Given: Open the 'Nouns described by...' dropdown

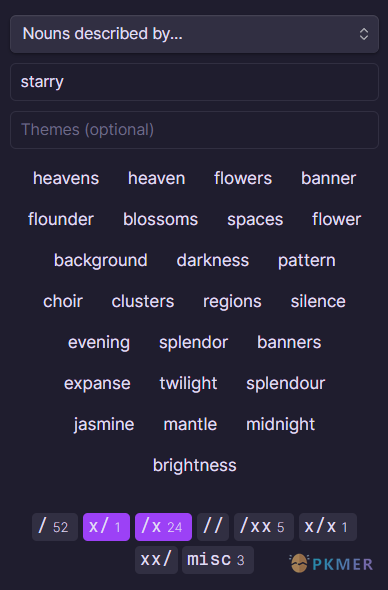Looking at the screenshot, I should (194, 34).
